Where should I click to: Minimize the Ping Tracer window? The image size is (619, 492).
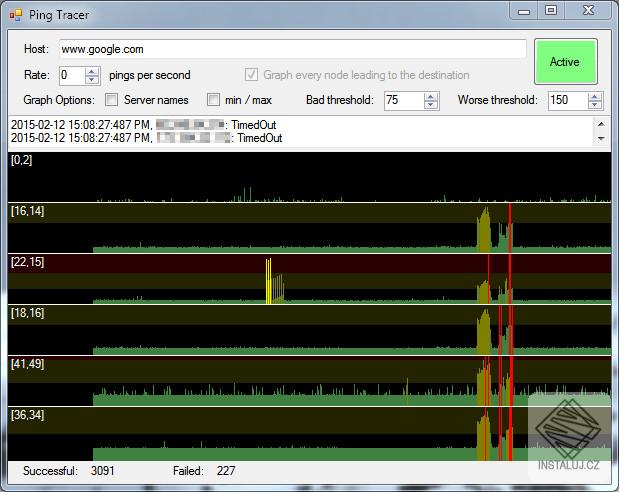(x=524, y=11)
